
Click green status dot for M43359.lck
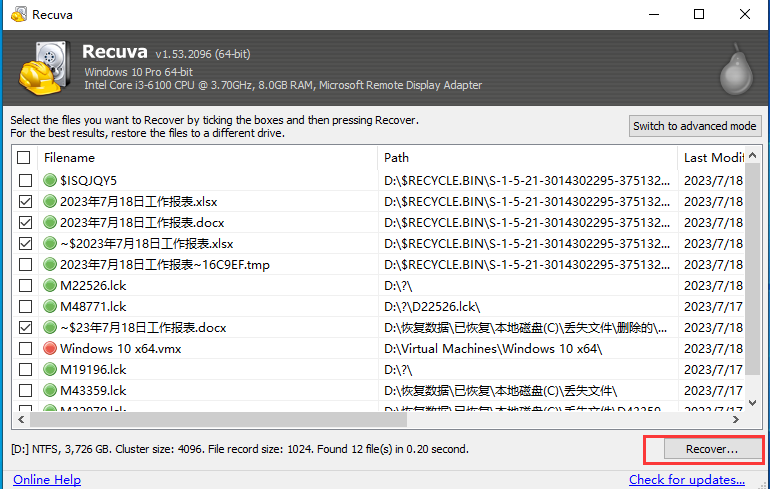(50, 390)
